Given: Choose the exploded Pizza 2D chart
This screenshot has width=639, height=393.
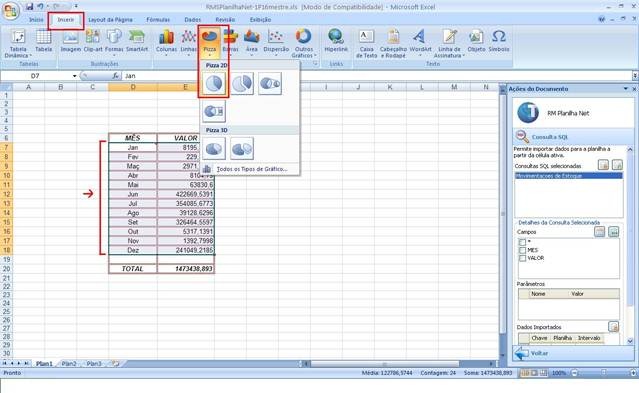Looking at the screenshot, I should coord(242,84).
